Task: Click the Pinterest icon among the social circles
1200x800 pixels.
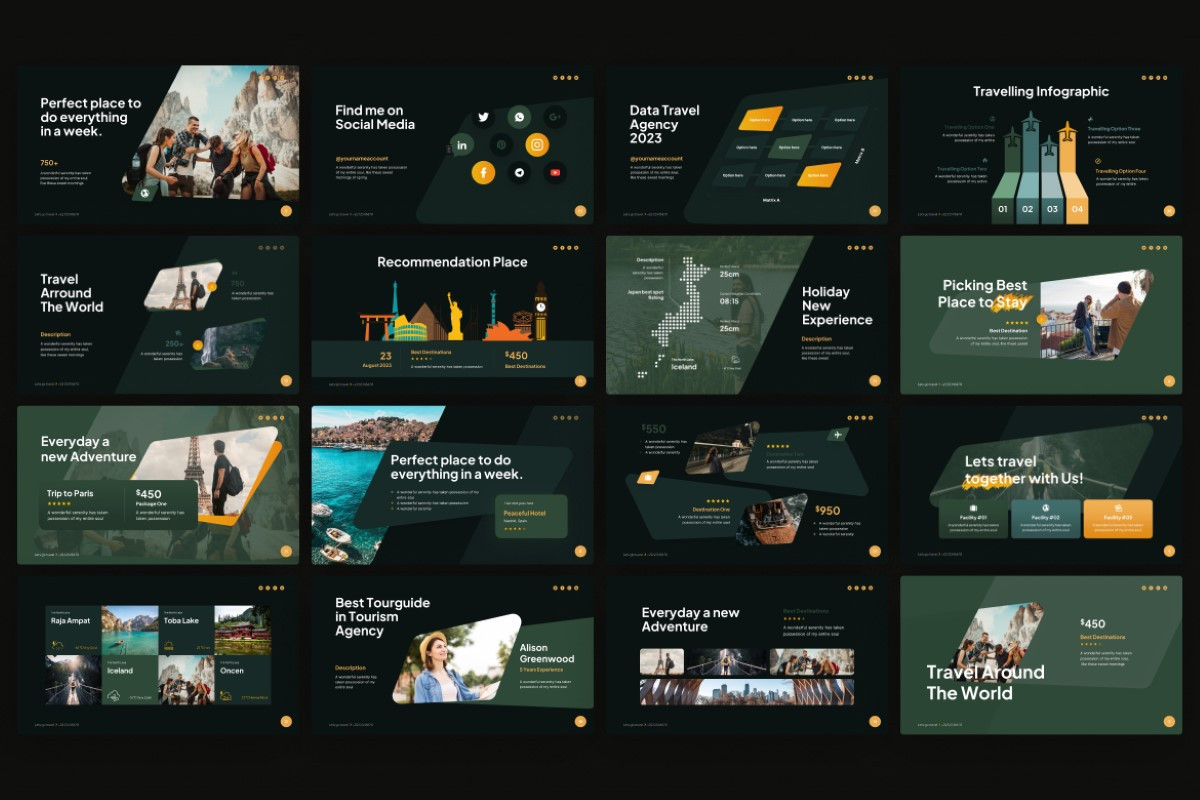Action: (x=501, y=145)
